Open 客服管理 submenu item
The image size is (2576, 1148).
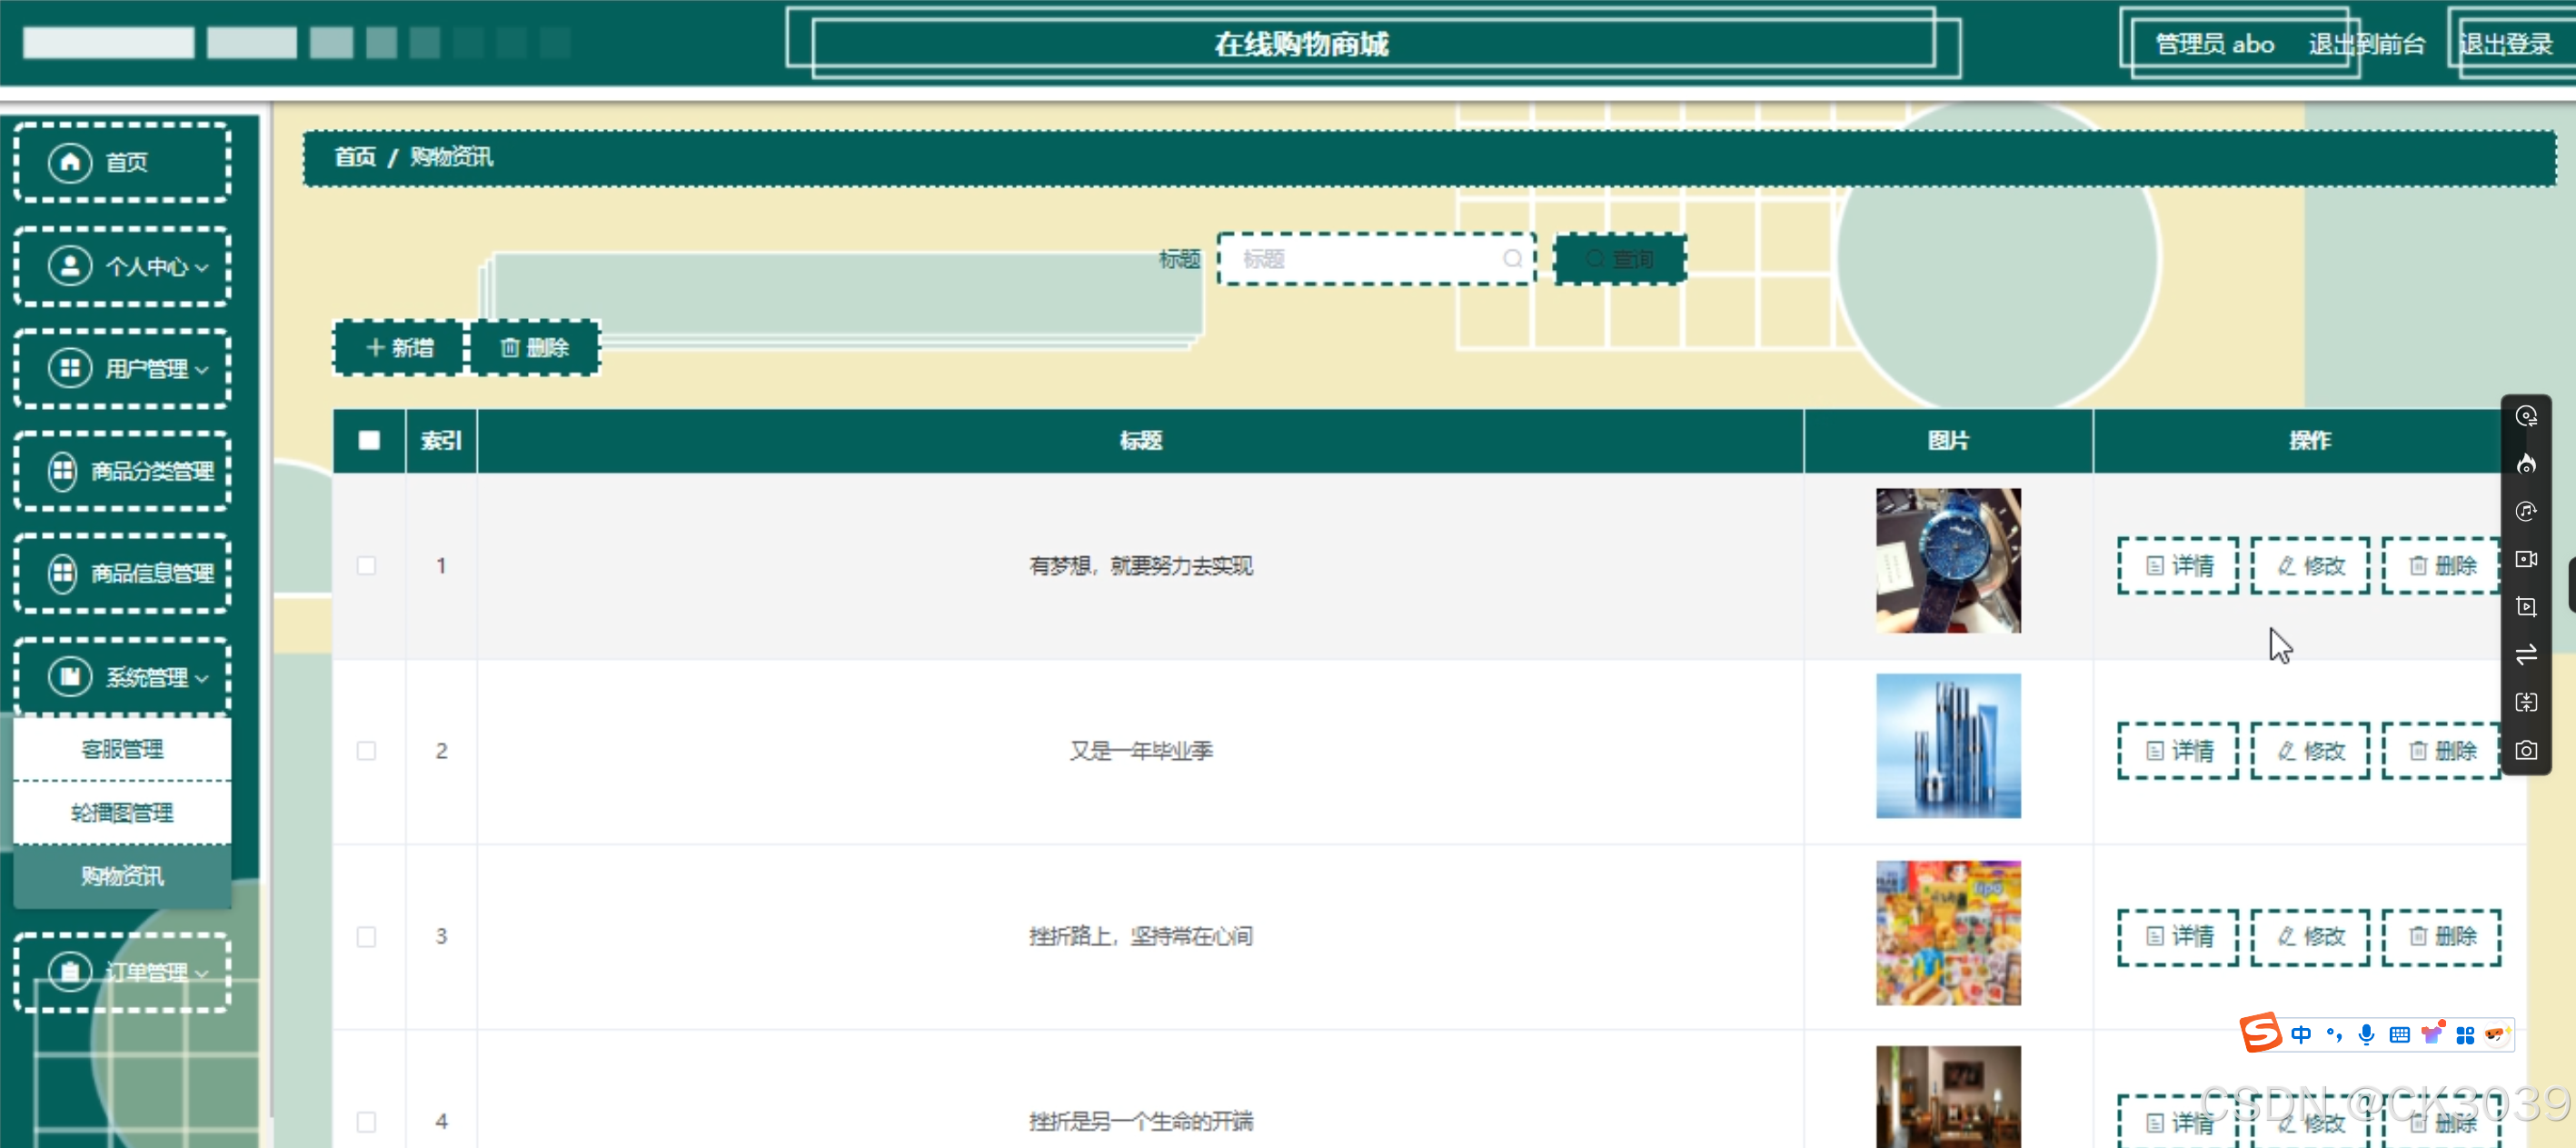tap(122, 749)
